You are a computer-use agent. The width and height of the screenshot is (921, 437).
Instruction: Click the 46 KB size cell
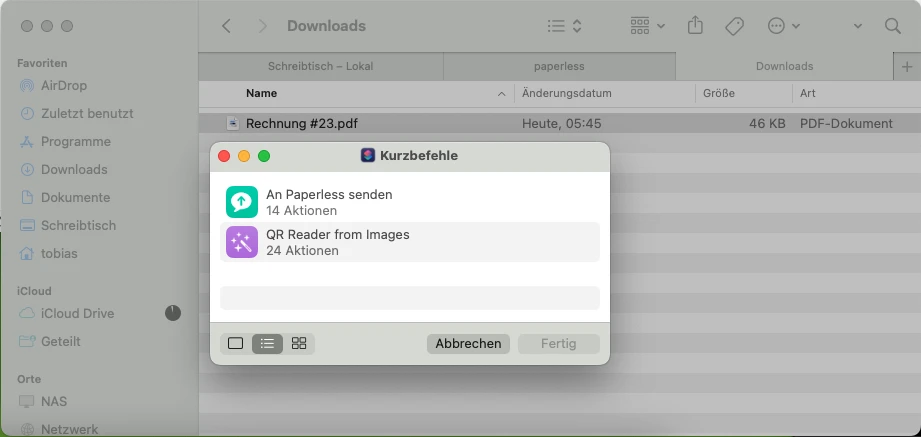click(767, 124)
